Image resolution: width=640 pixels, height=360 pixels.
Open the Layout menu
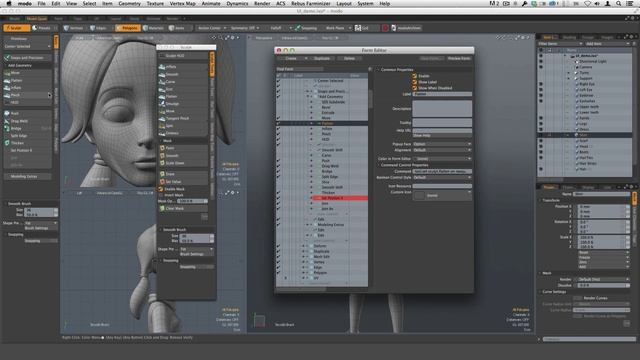click(344, 4)
